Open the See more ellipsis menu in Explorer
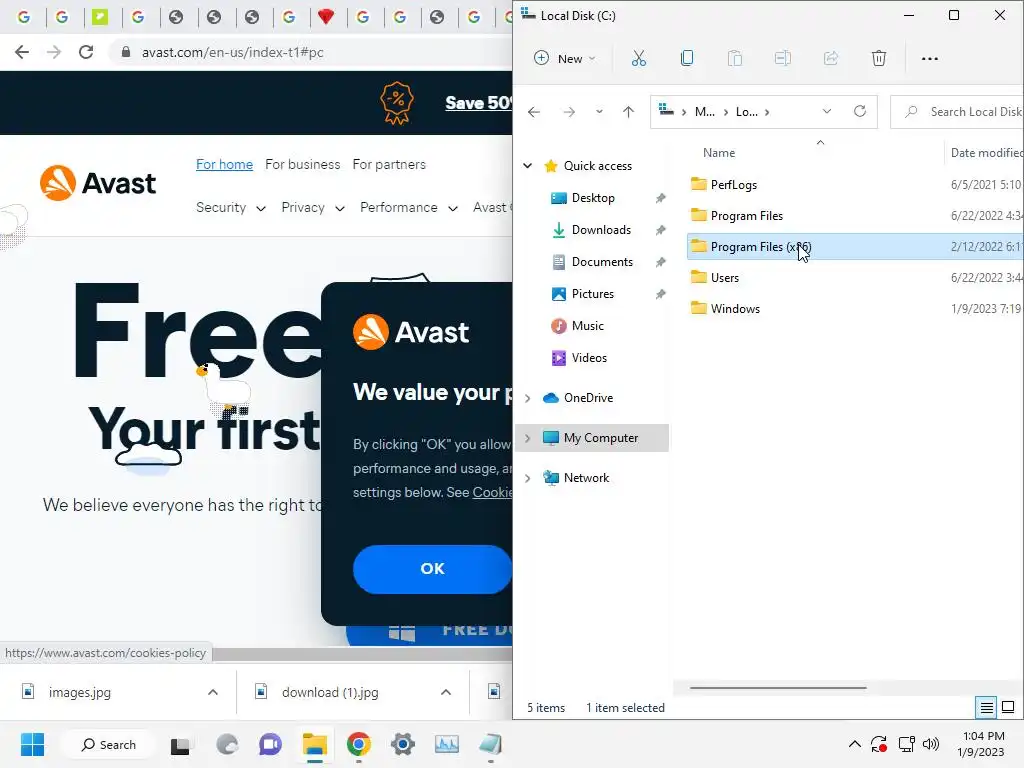Viewport: 1024px width, 768px height. (x=929, y=59)
